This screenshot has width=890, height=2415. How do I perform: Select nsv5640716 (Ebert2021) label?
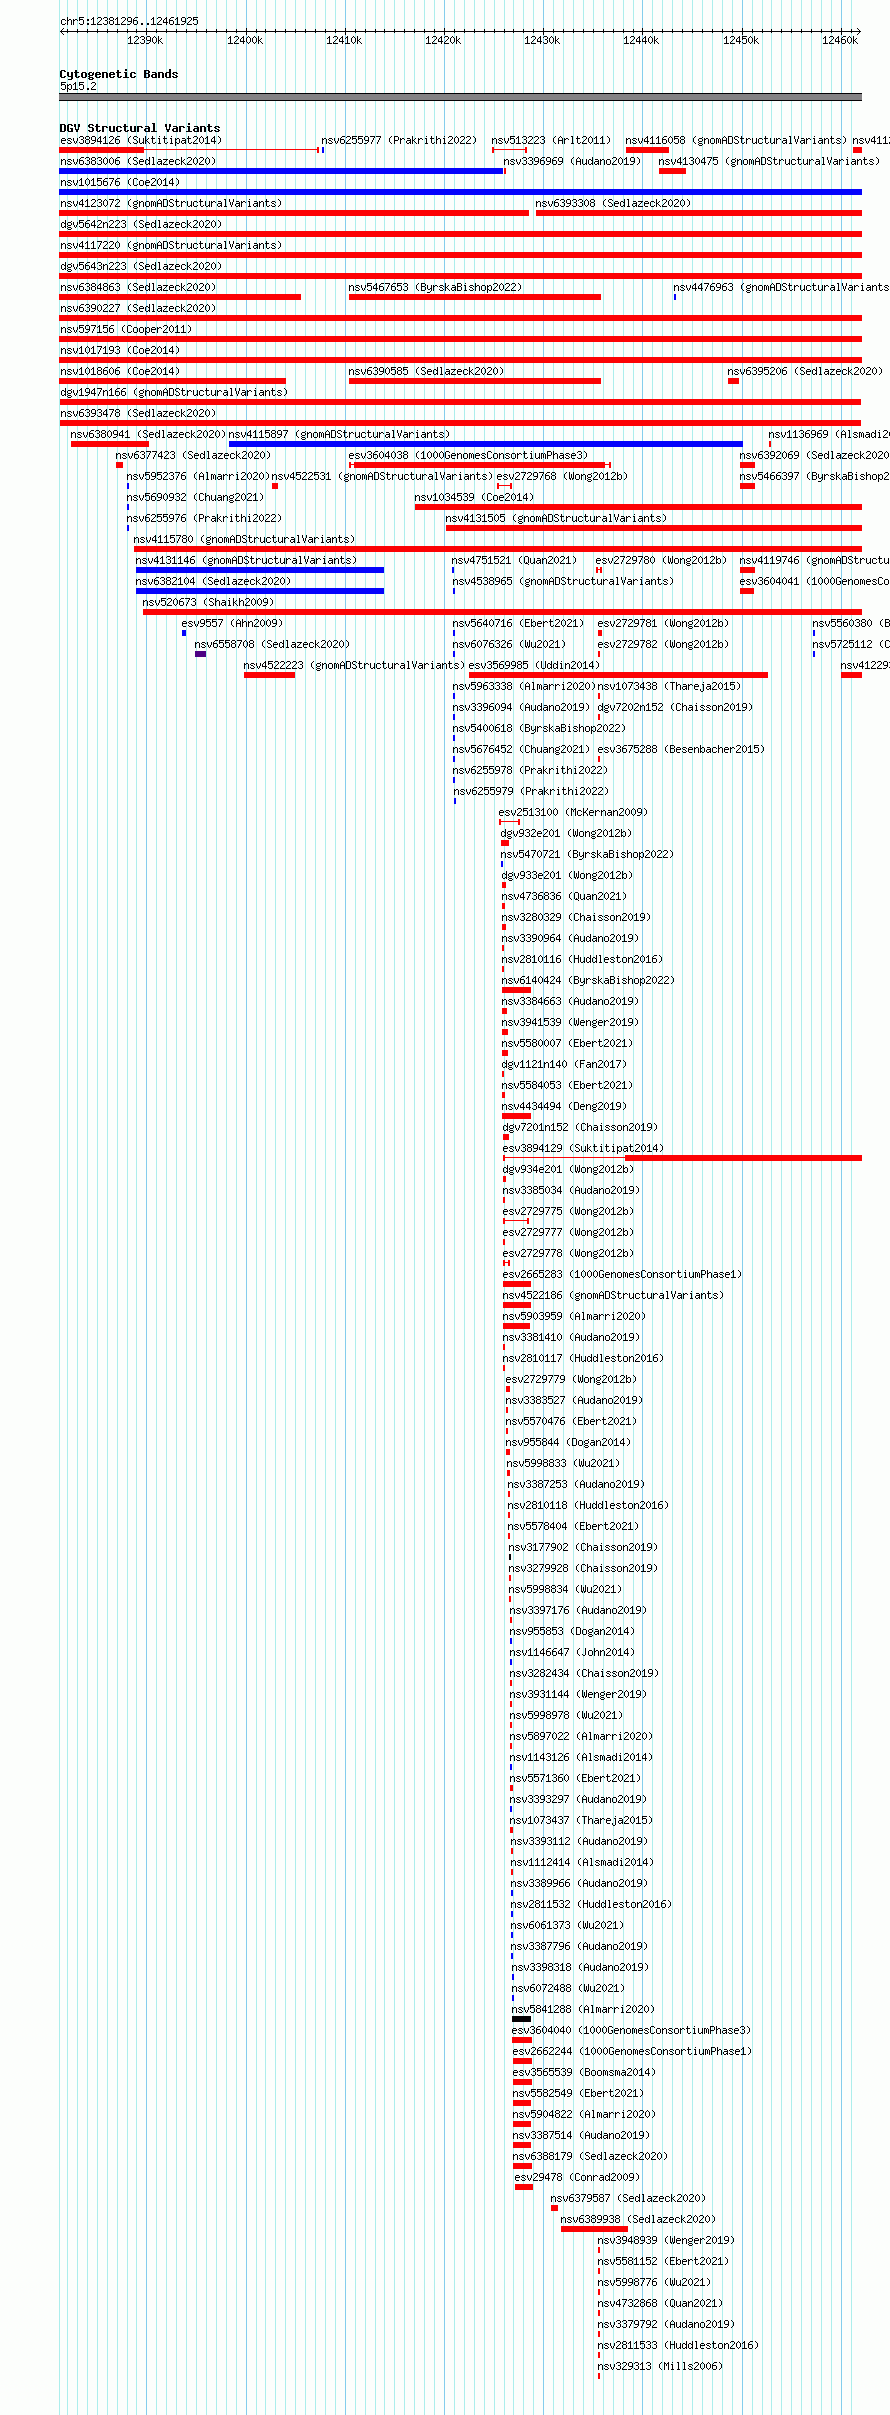[x=518, y=623]
